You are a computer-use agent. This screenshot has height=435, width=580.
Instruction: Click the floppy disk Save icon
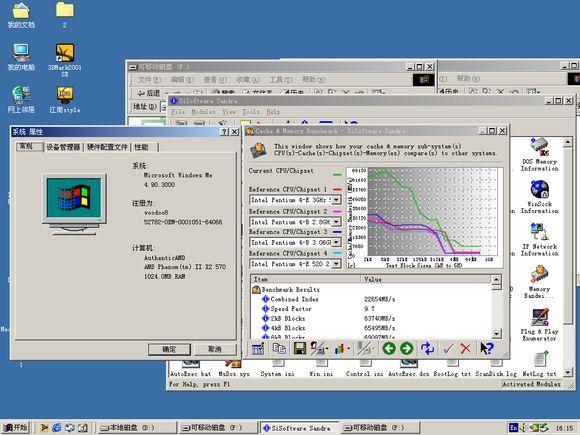click(300, 348)
